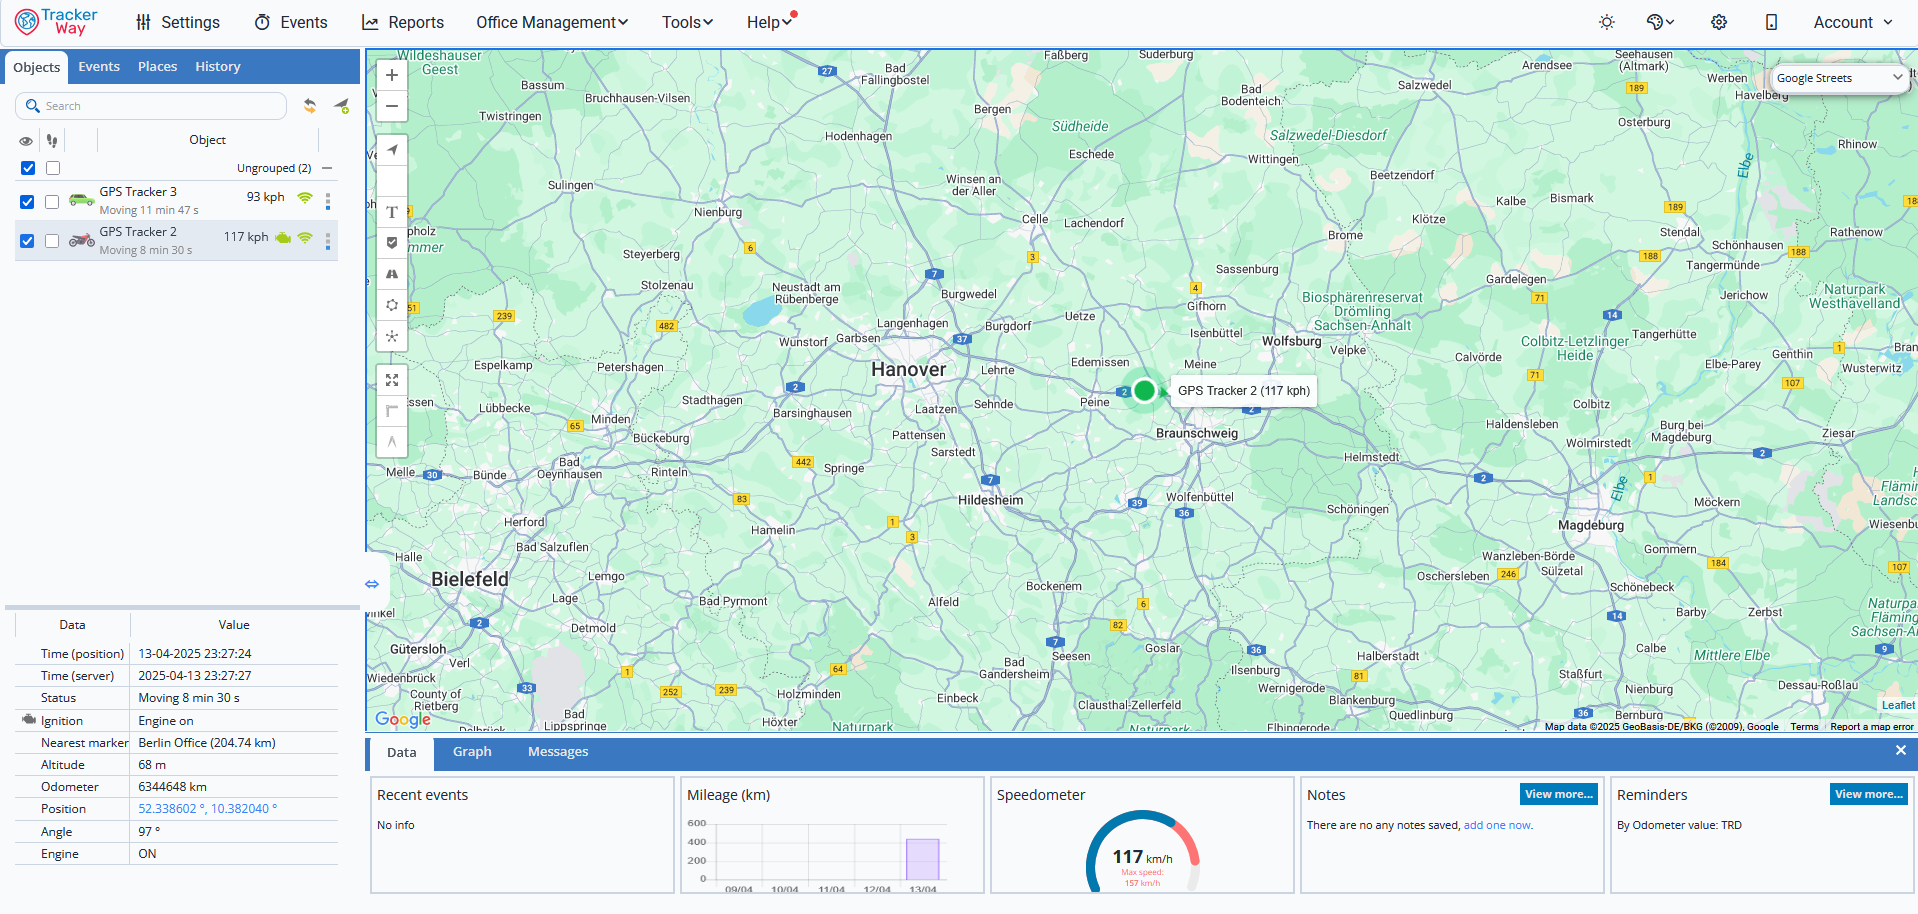This screenshot has height=914, width=1918.
Task: Click the engine status icon for GPS Tracker 2
Action: point(283,238)
